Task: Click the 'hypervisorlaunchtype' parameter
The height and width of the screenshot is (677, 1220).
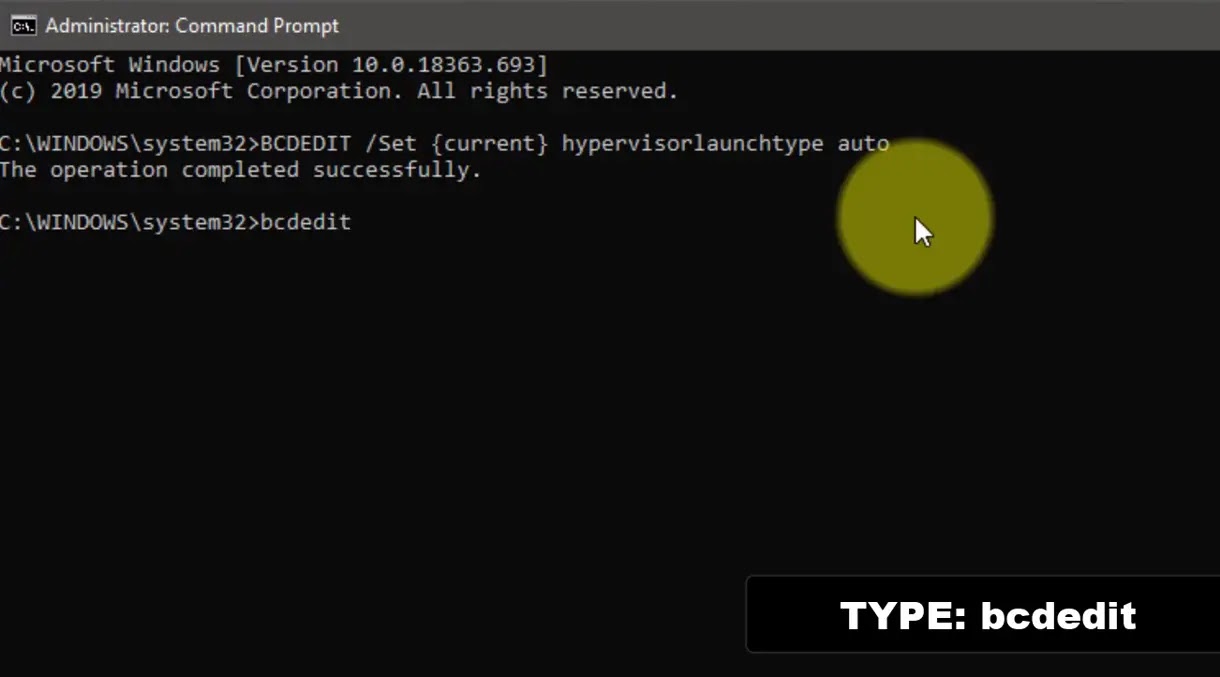Action: [692, 144]
